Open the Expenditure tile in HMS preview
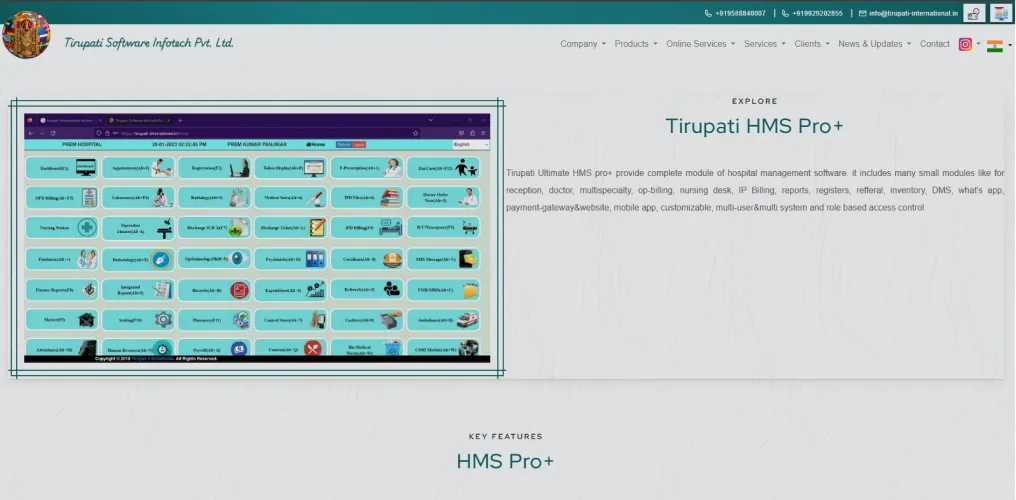 click(x=290, y=290)
